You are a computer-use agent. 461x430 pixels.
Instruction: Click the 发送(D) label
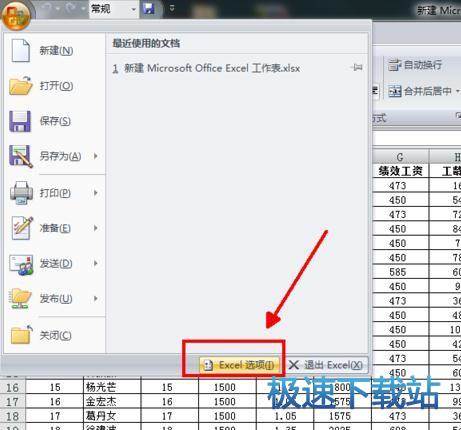click(x=56, y=263)
